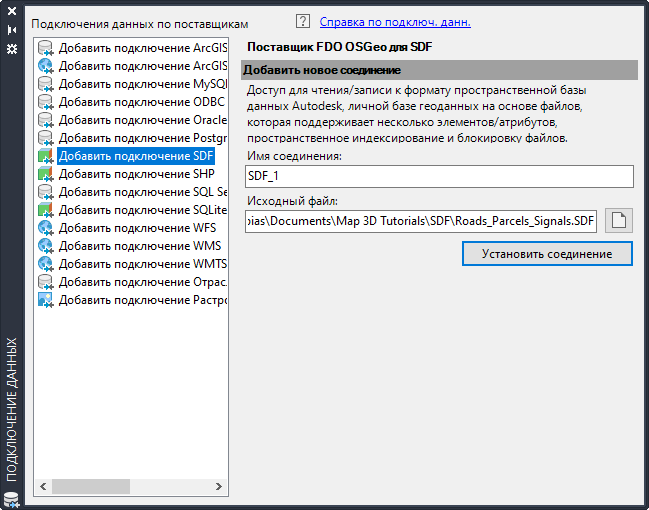Toggle auto-hide of the palette
The height and width of the screenshot is (510, 649).
[12, 30]
